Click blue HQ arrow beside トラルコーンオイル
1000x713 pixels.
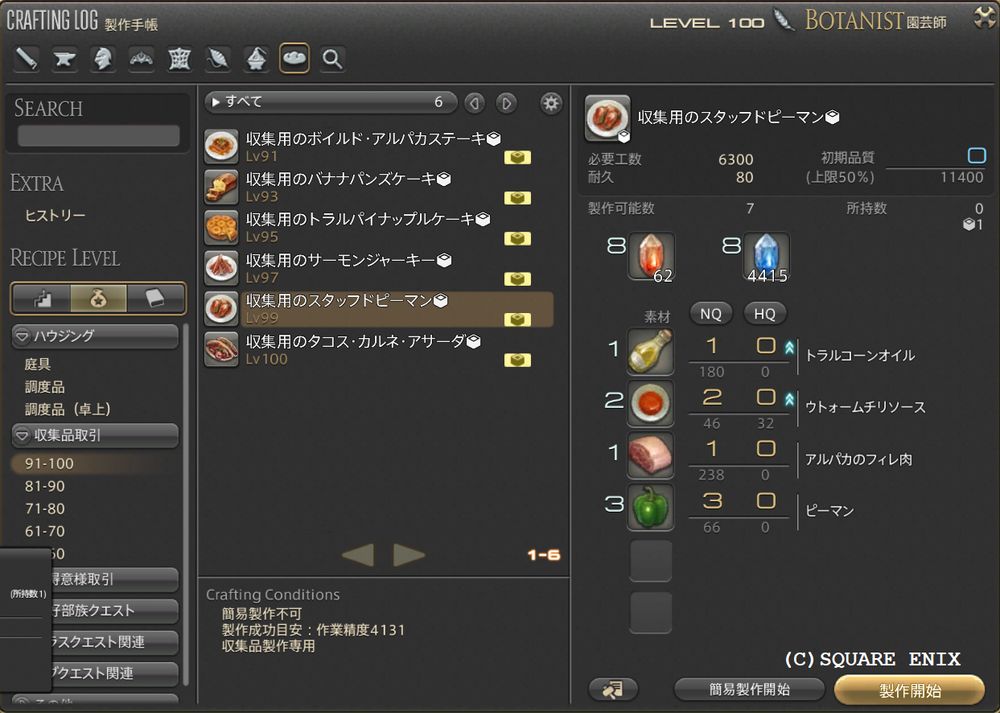pos(790,347)
